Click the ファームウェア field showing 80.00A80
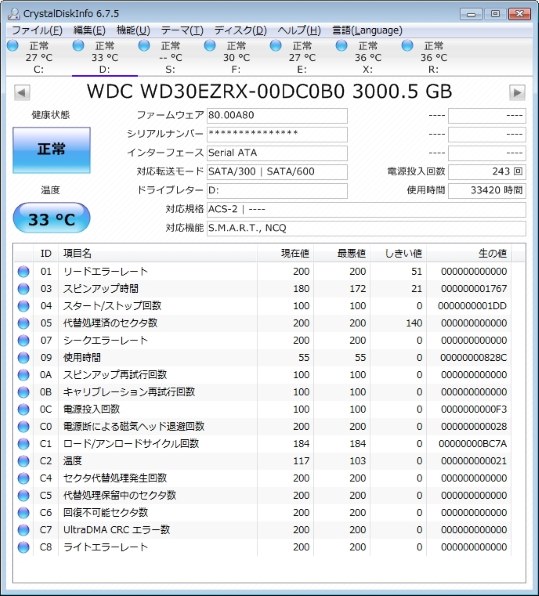539x596 pixels. click(277, 116)
